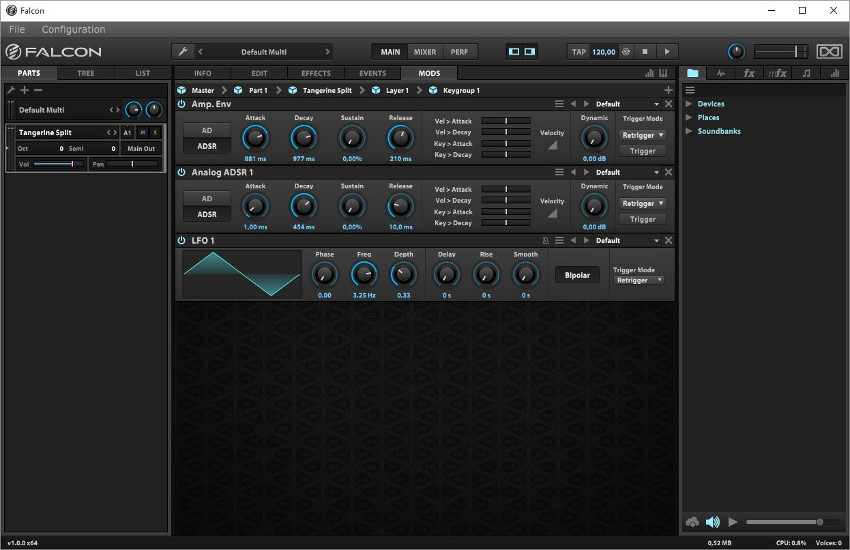Open the fx browser tab
Screen dimensions: 850x550
tap(749, 73)
